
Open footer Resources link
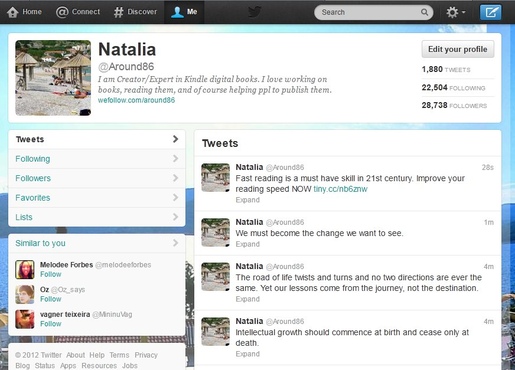(99, 366)
